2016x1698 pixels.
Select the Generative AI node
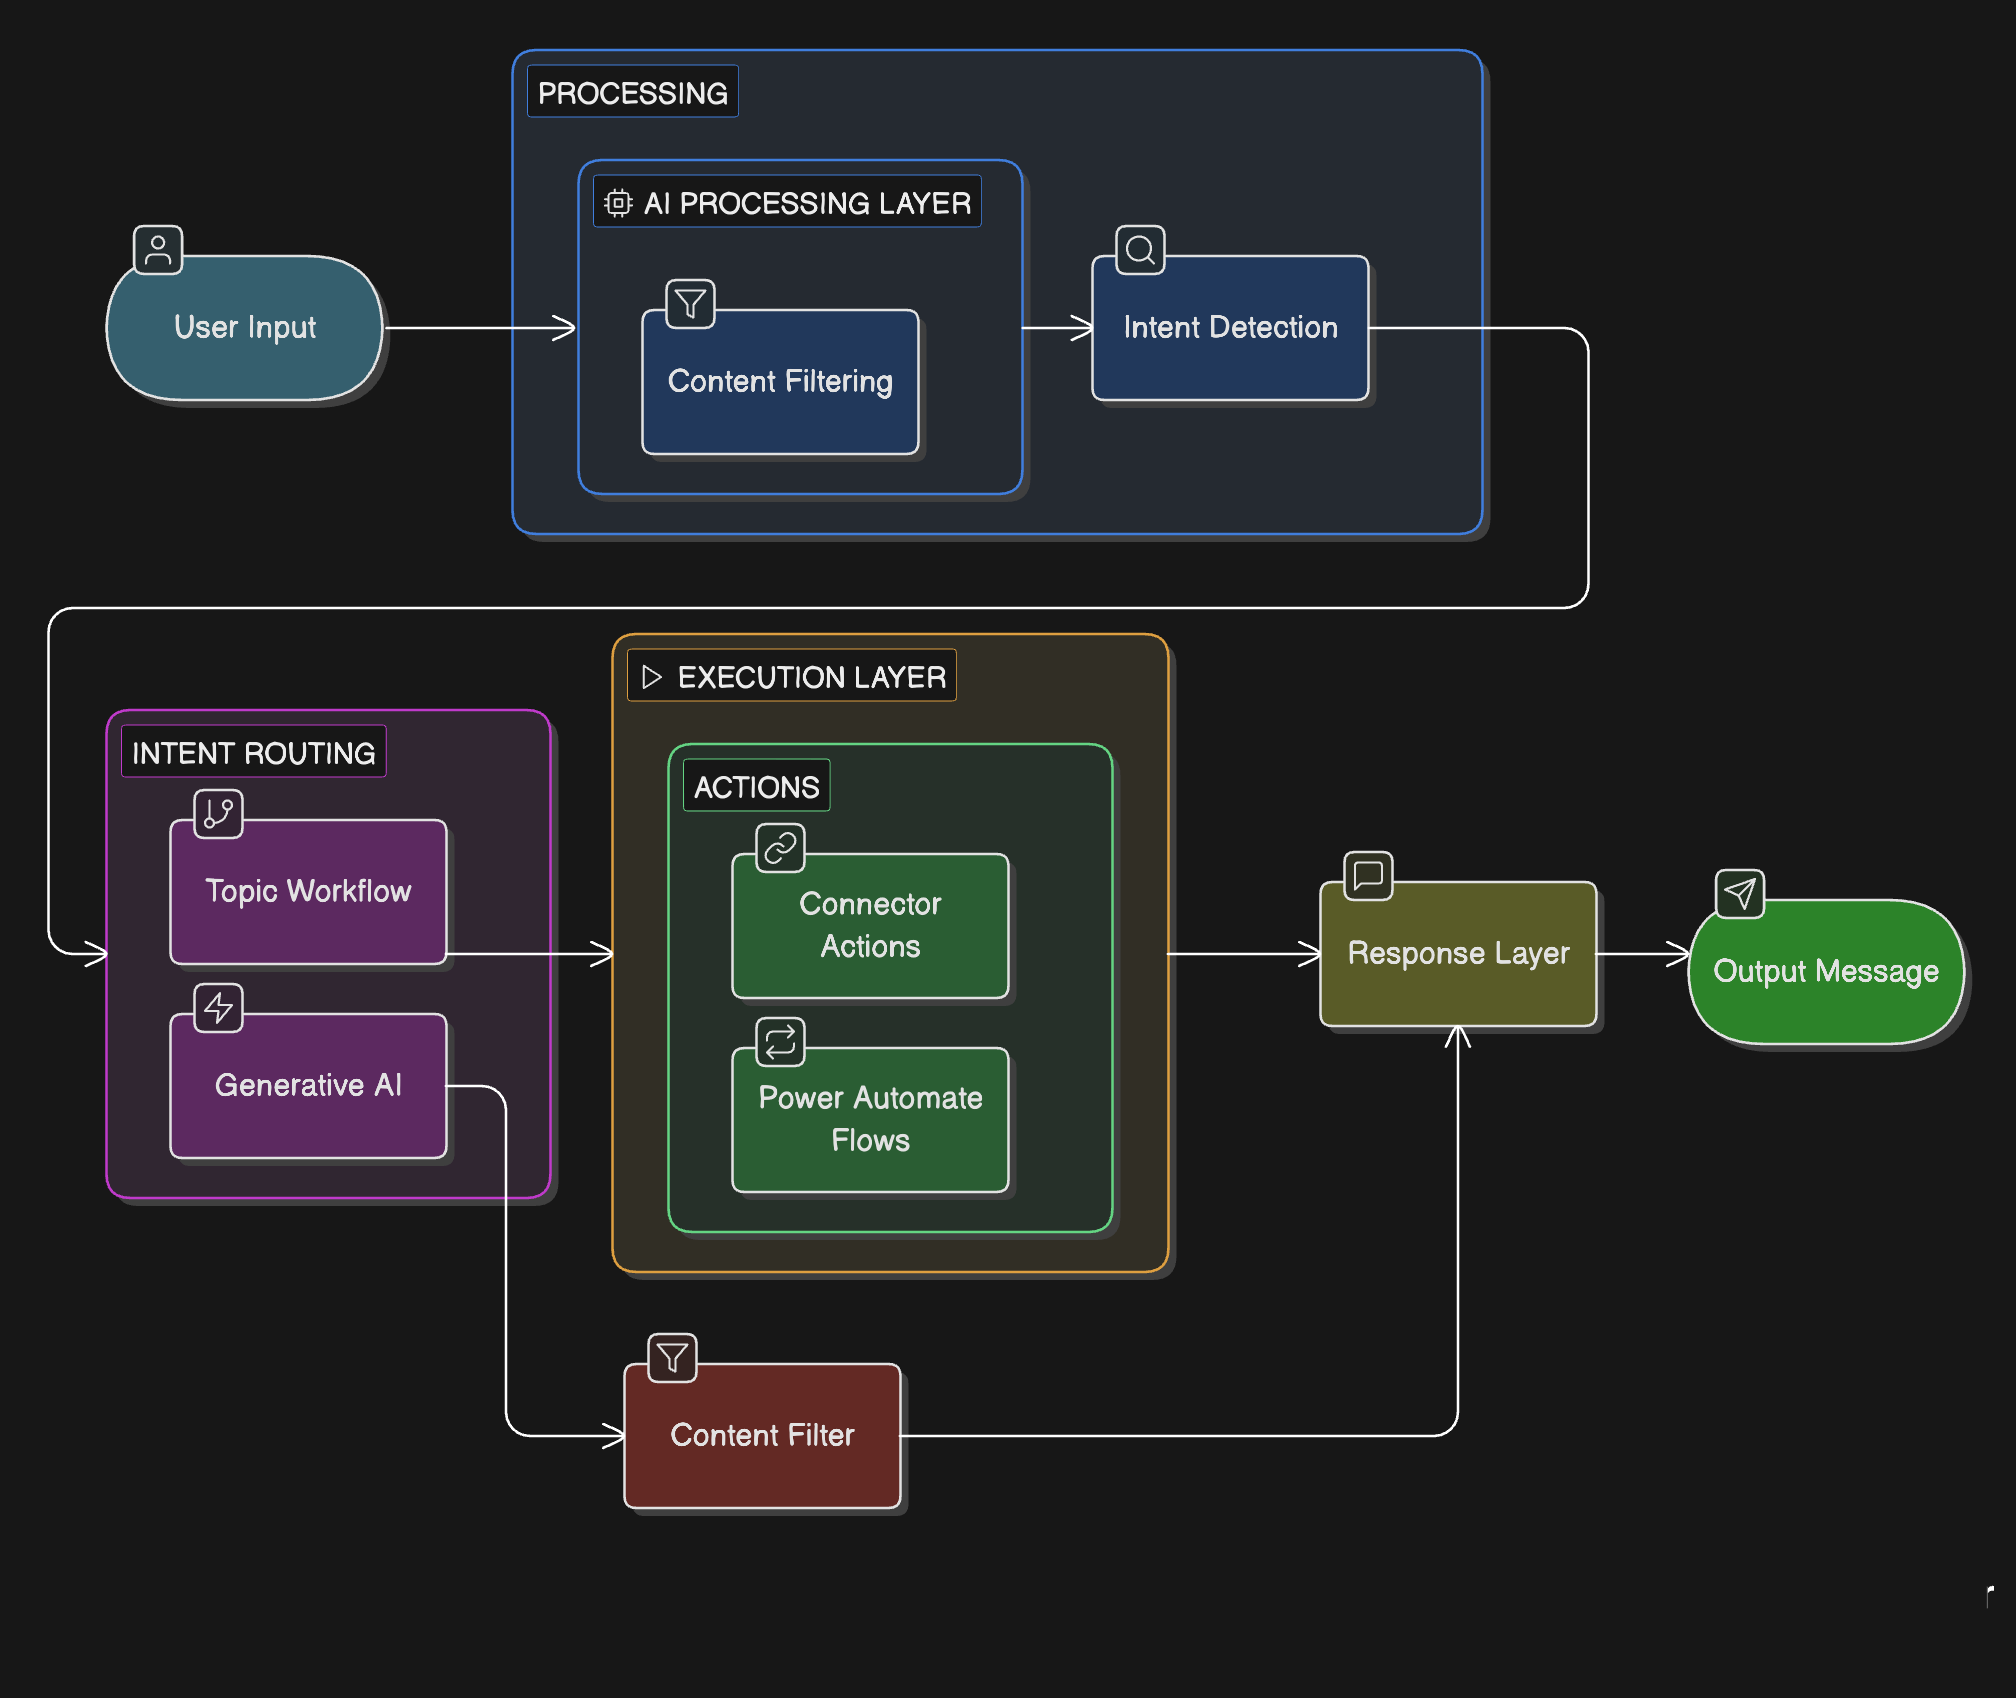308,1086
